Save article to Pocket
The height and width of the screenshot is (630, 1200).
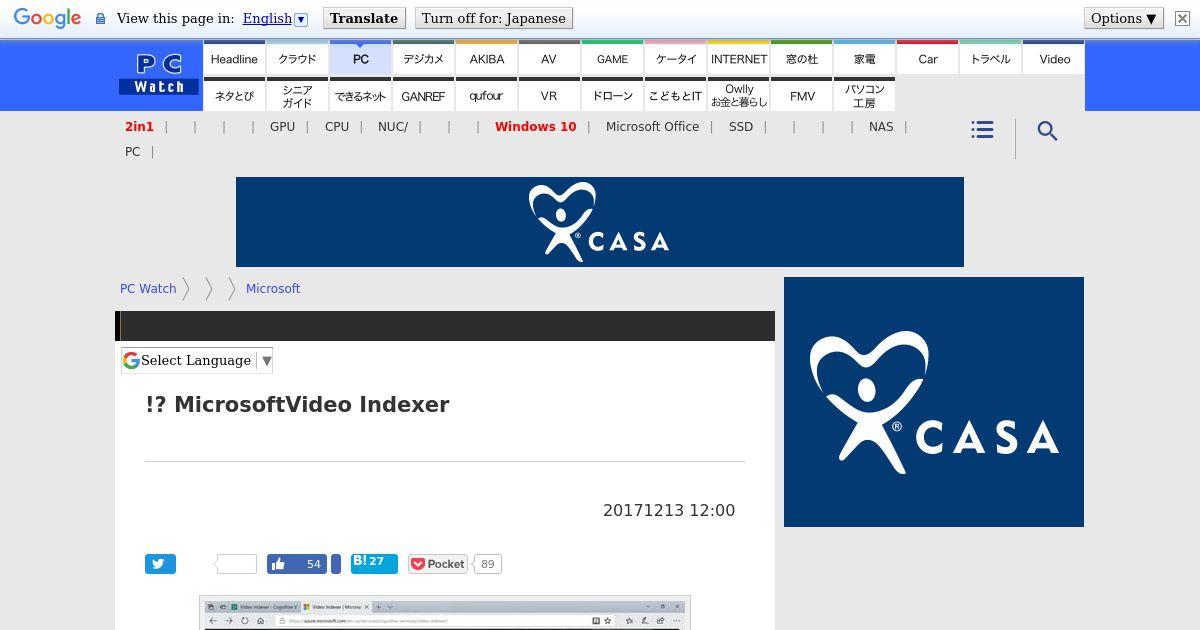[438, 564]
